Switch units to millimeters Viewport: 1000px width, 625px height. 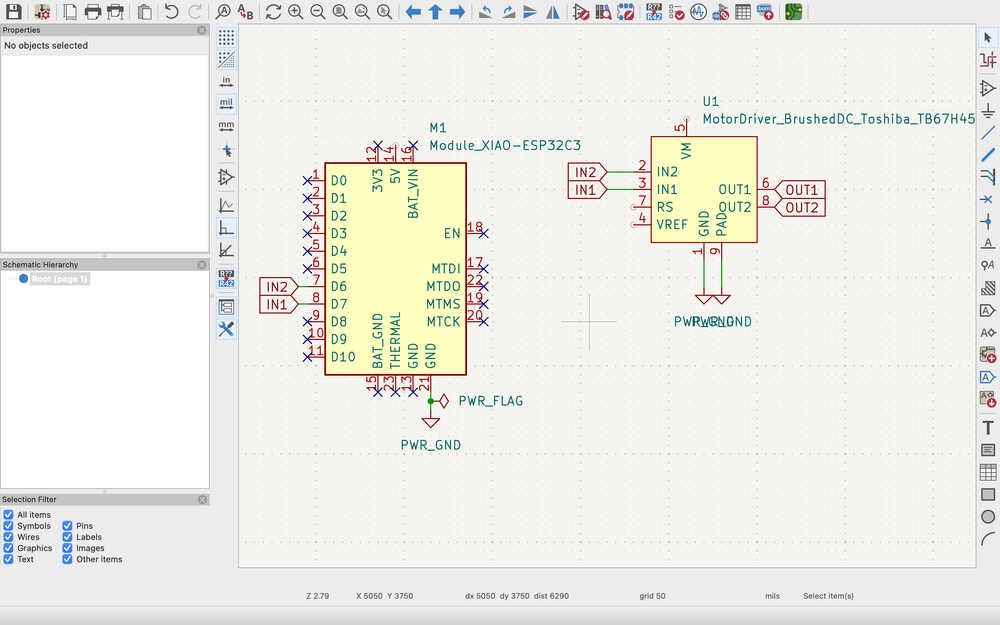pos(226,126)
